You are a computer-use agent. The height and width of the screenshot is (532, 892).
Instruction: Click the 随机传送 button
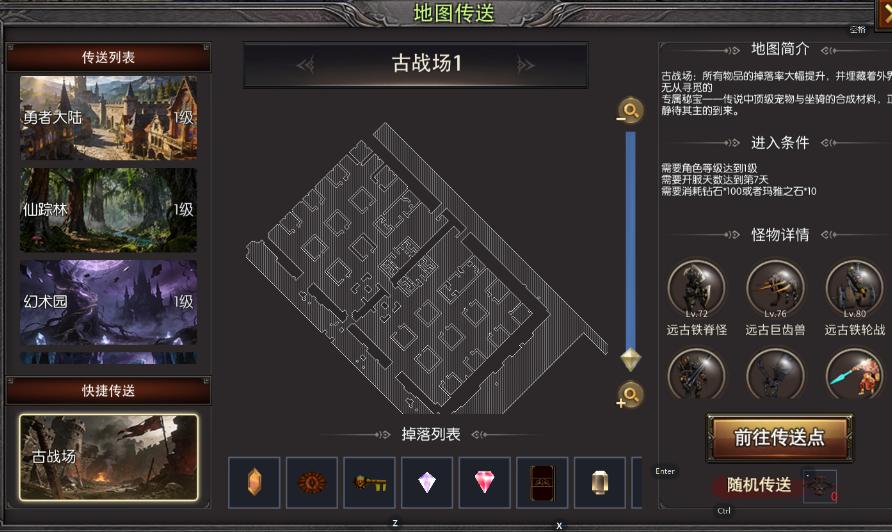click(758, 485)
